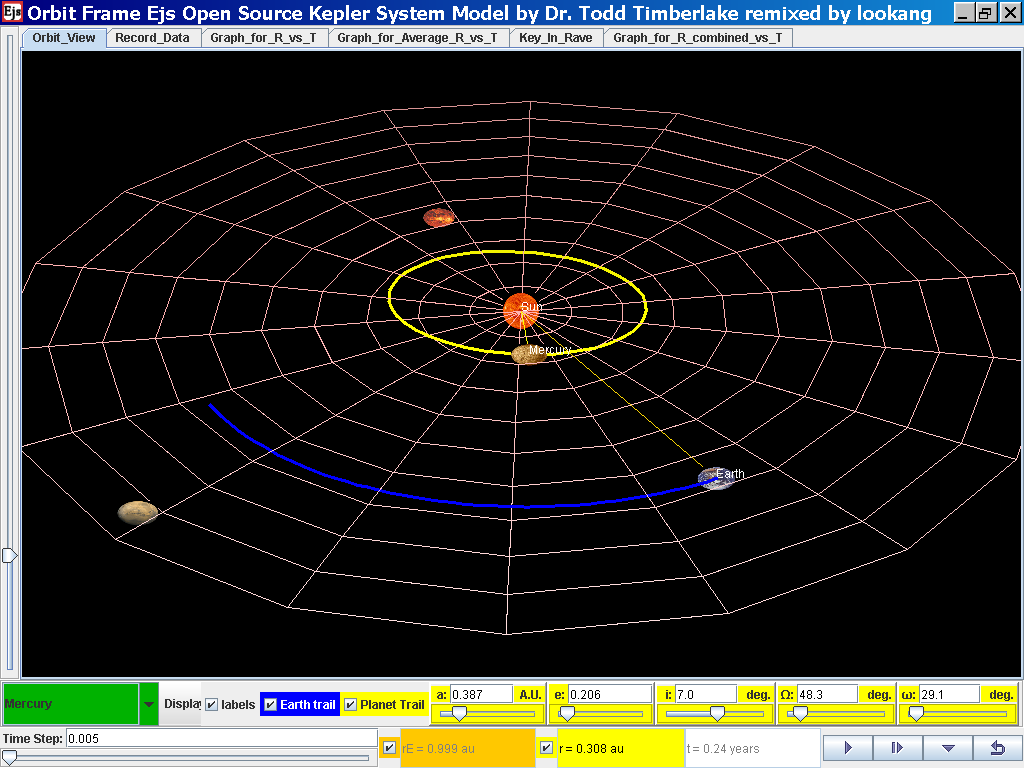Click the Time Step input field
The width and height of the screenshot is (1024, 768).
point(220,738)
